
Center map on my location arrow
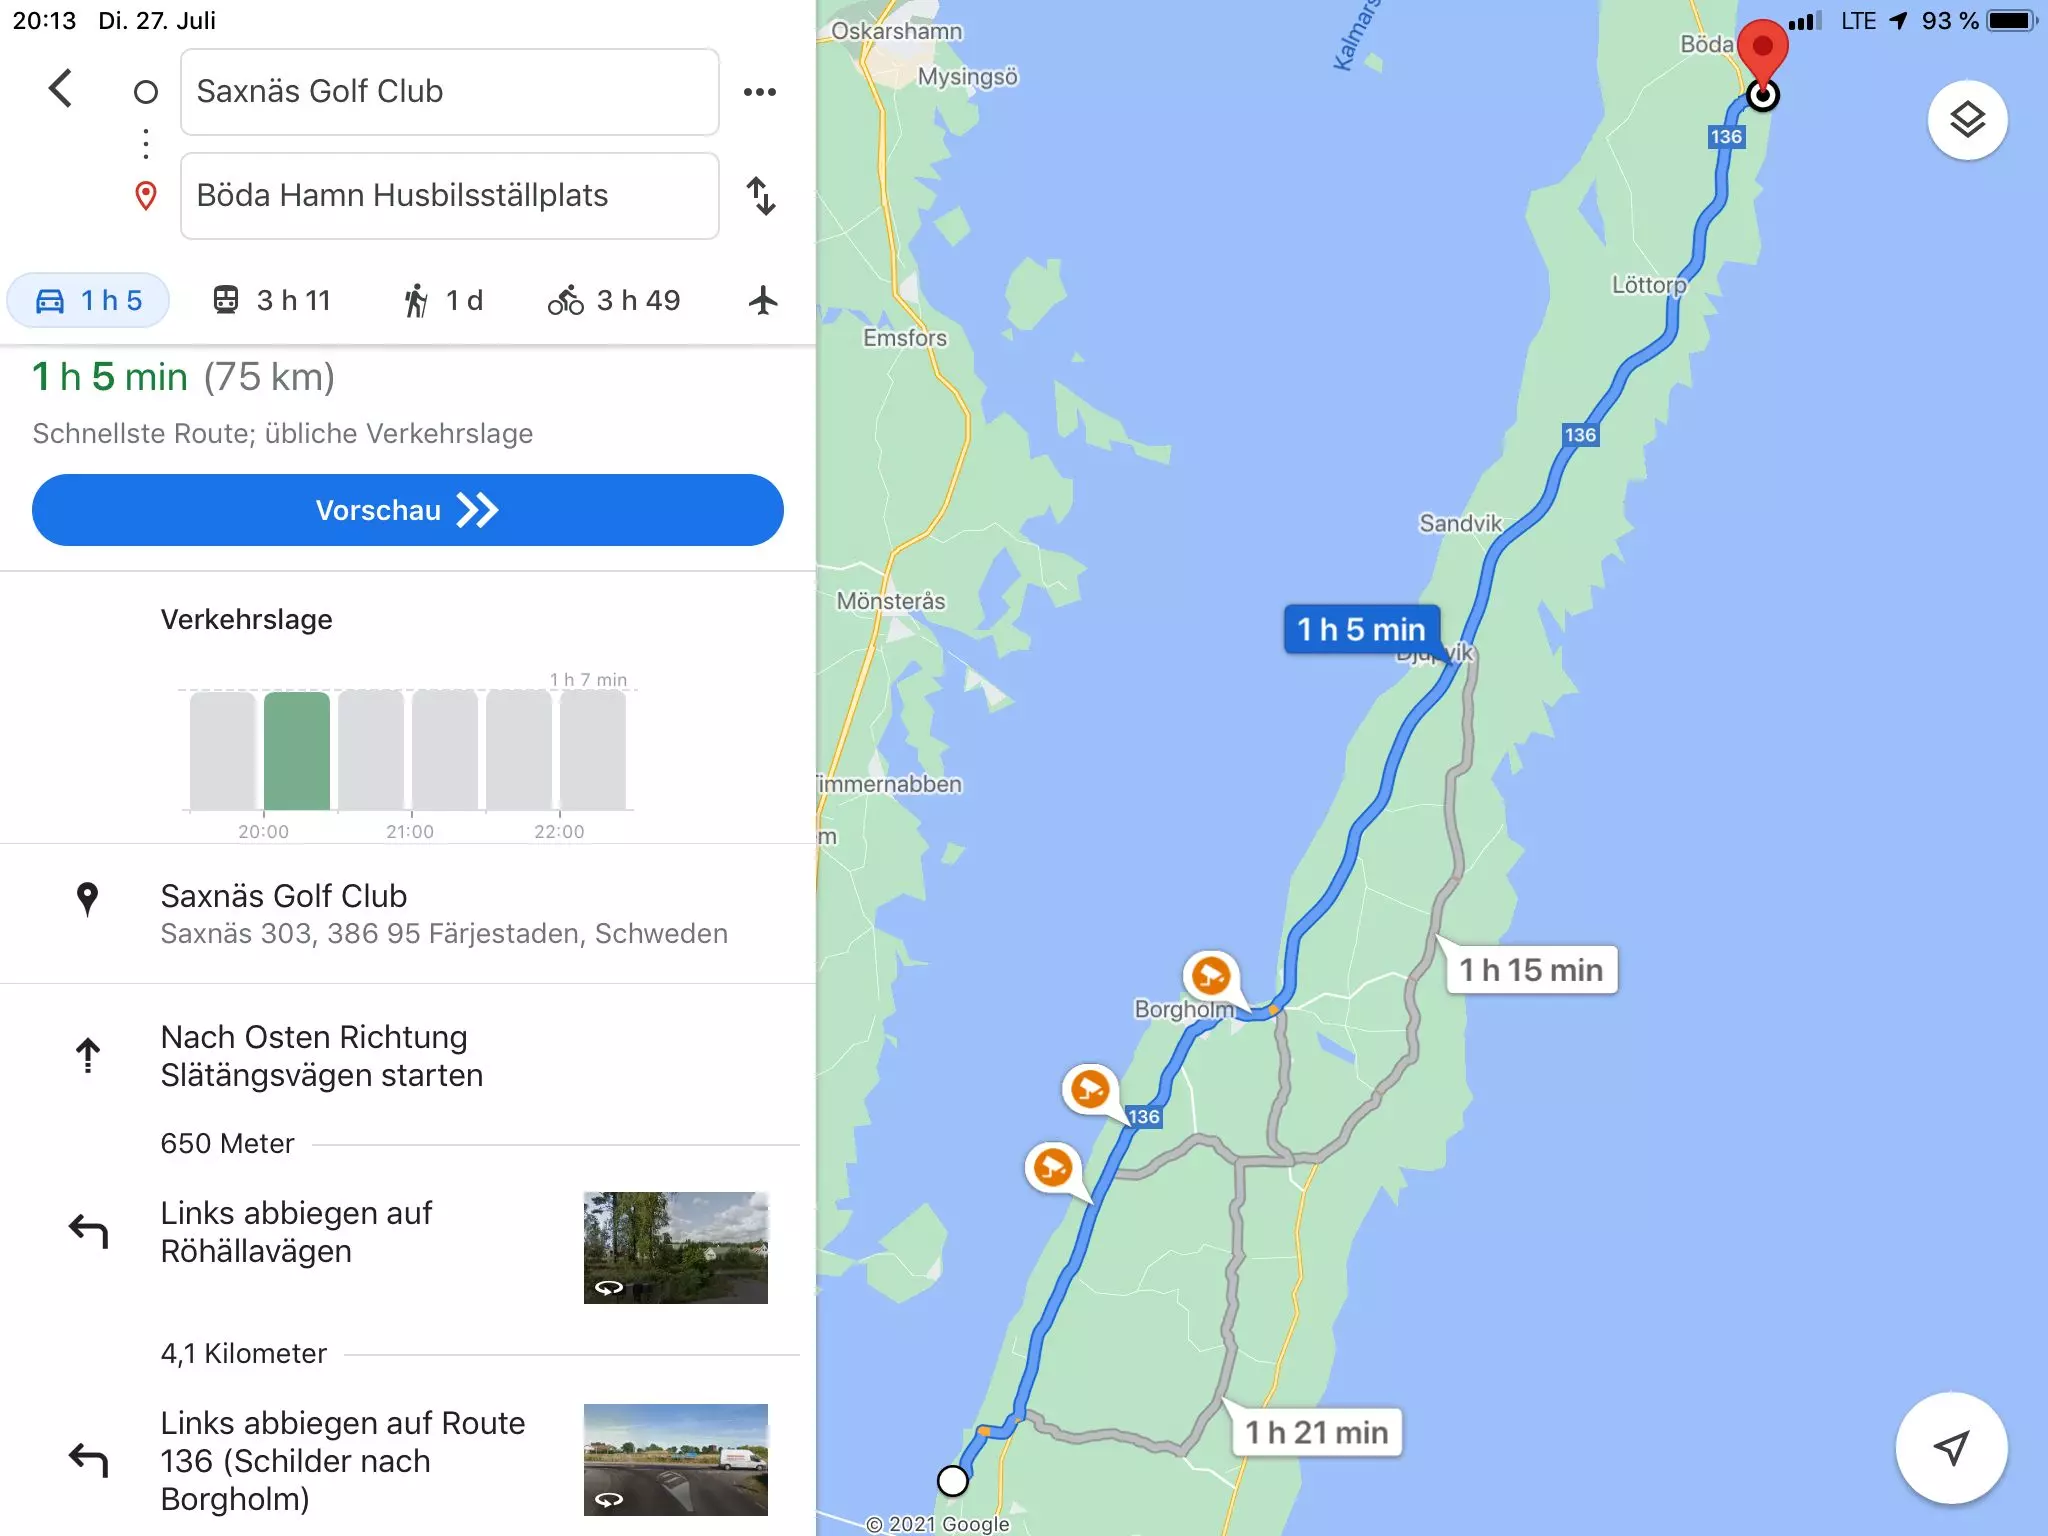[x=1951, y=1447]
